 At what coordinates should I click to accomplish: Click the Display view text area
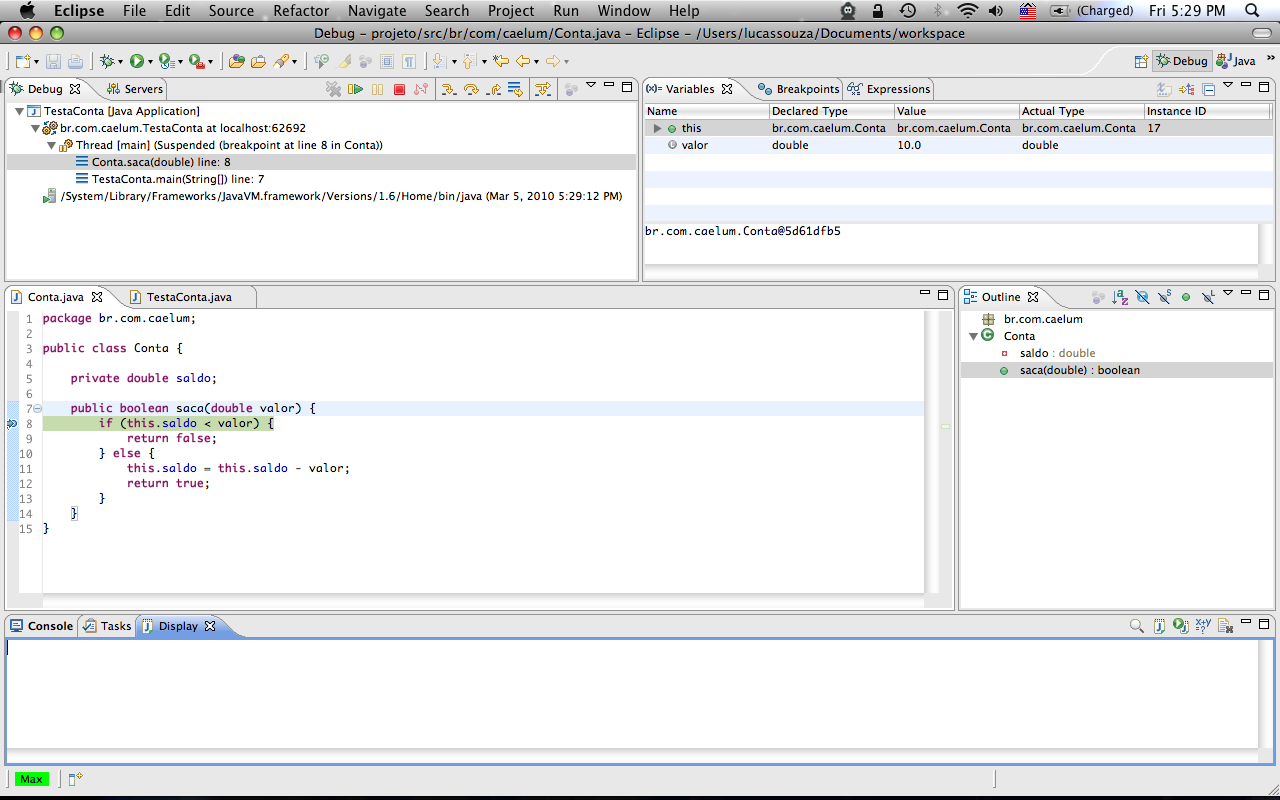tap(632, 693)
